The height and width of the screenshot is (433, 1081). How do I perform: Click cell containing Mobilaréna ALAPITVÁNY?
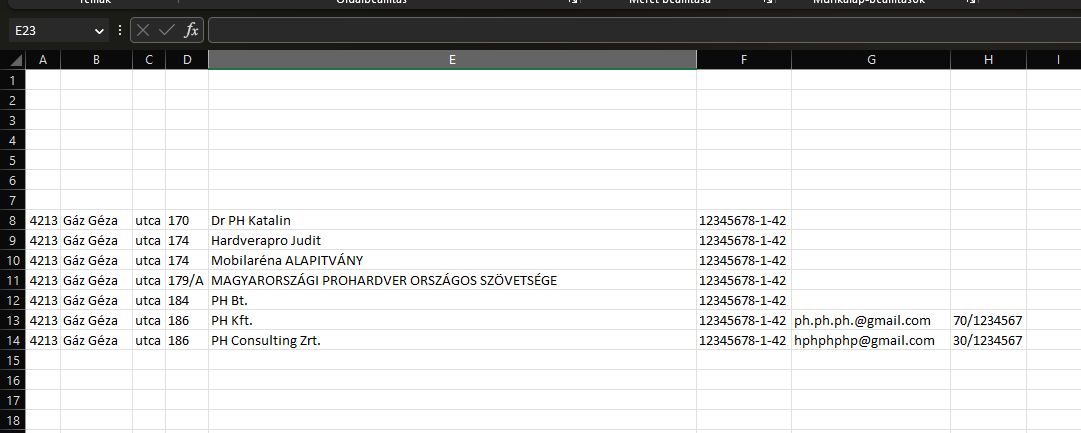click(452, 261)
